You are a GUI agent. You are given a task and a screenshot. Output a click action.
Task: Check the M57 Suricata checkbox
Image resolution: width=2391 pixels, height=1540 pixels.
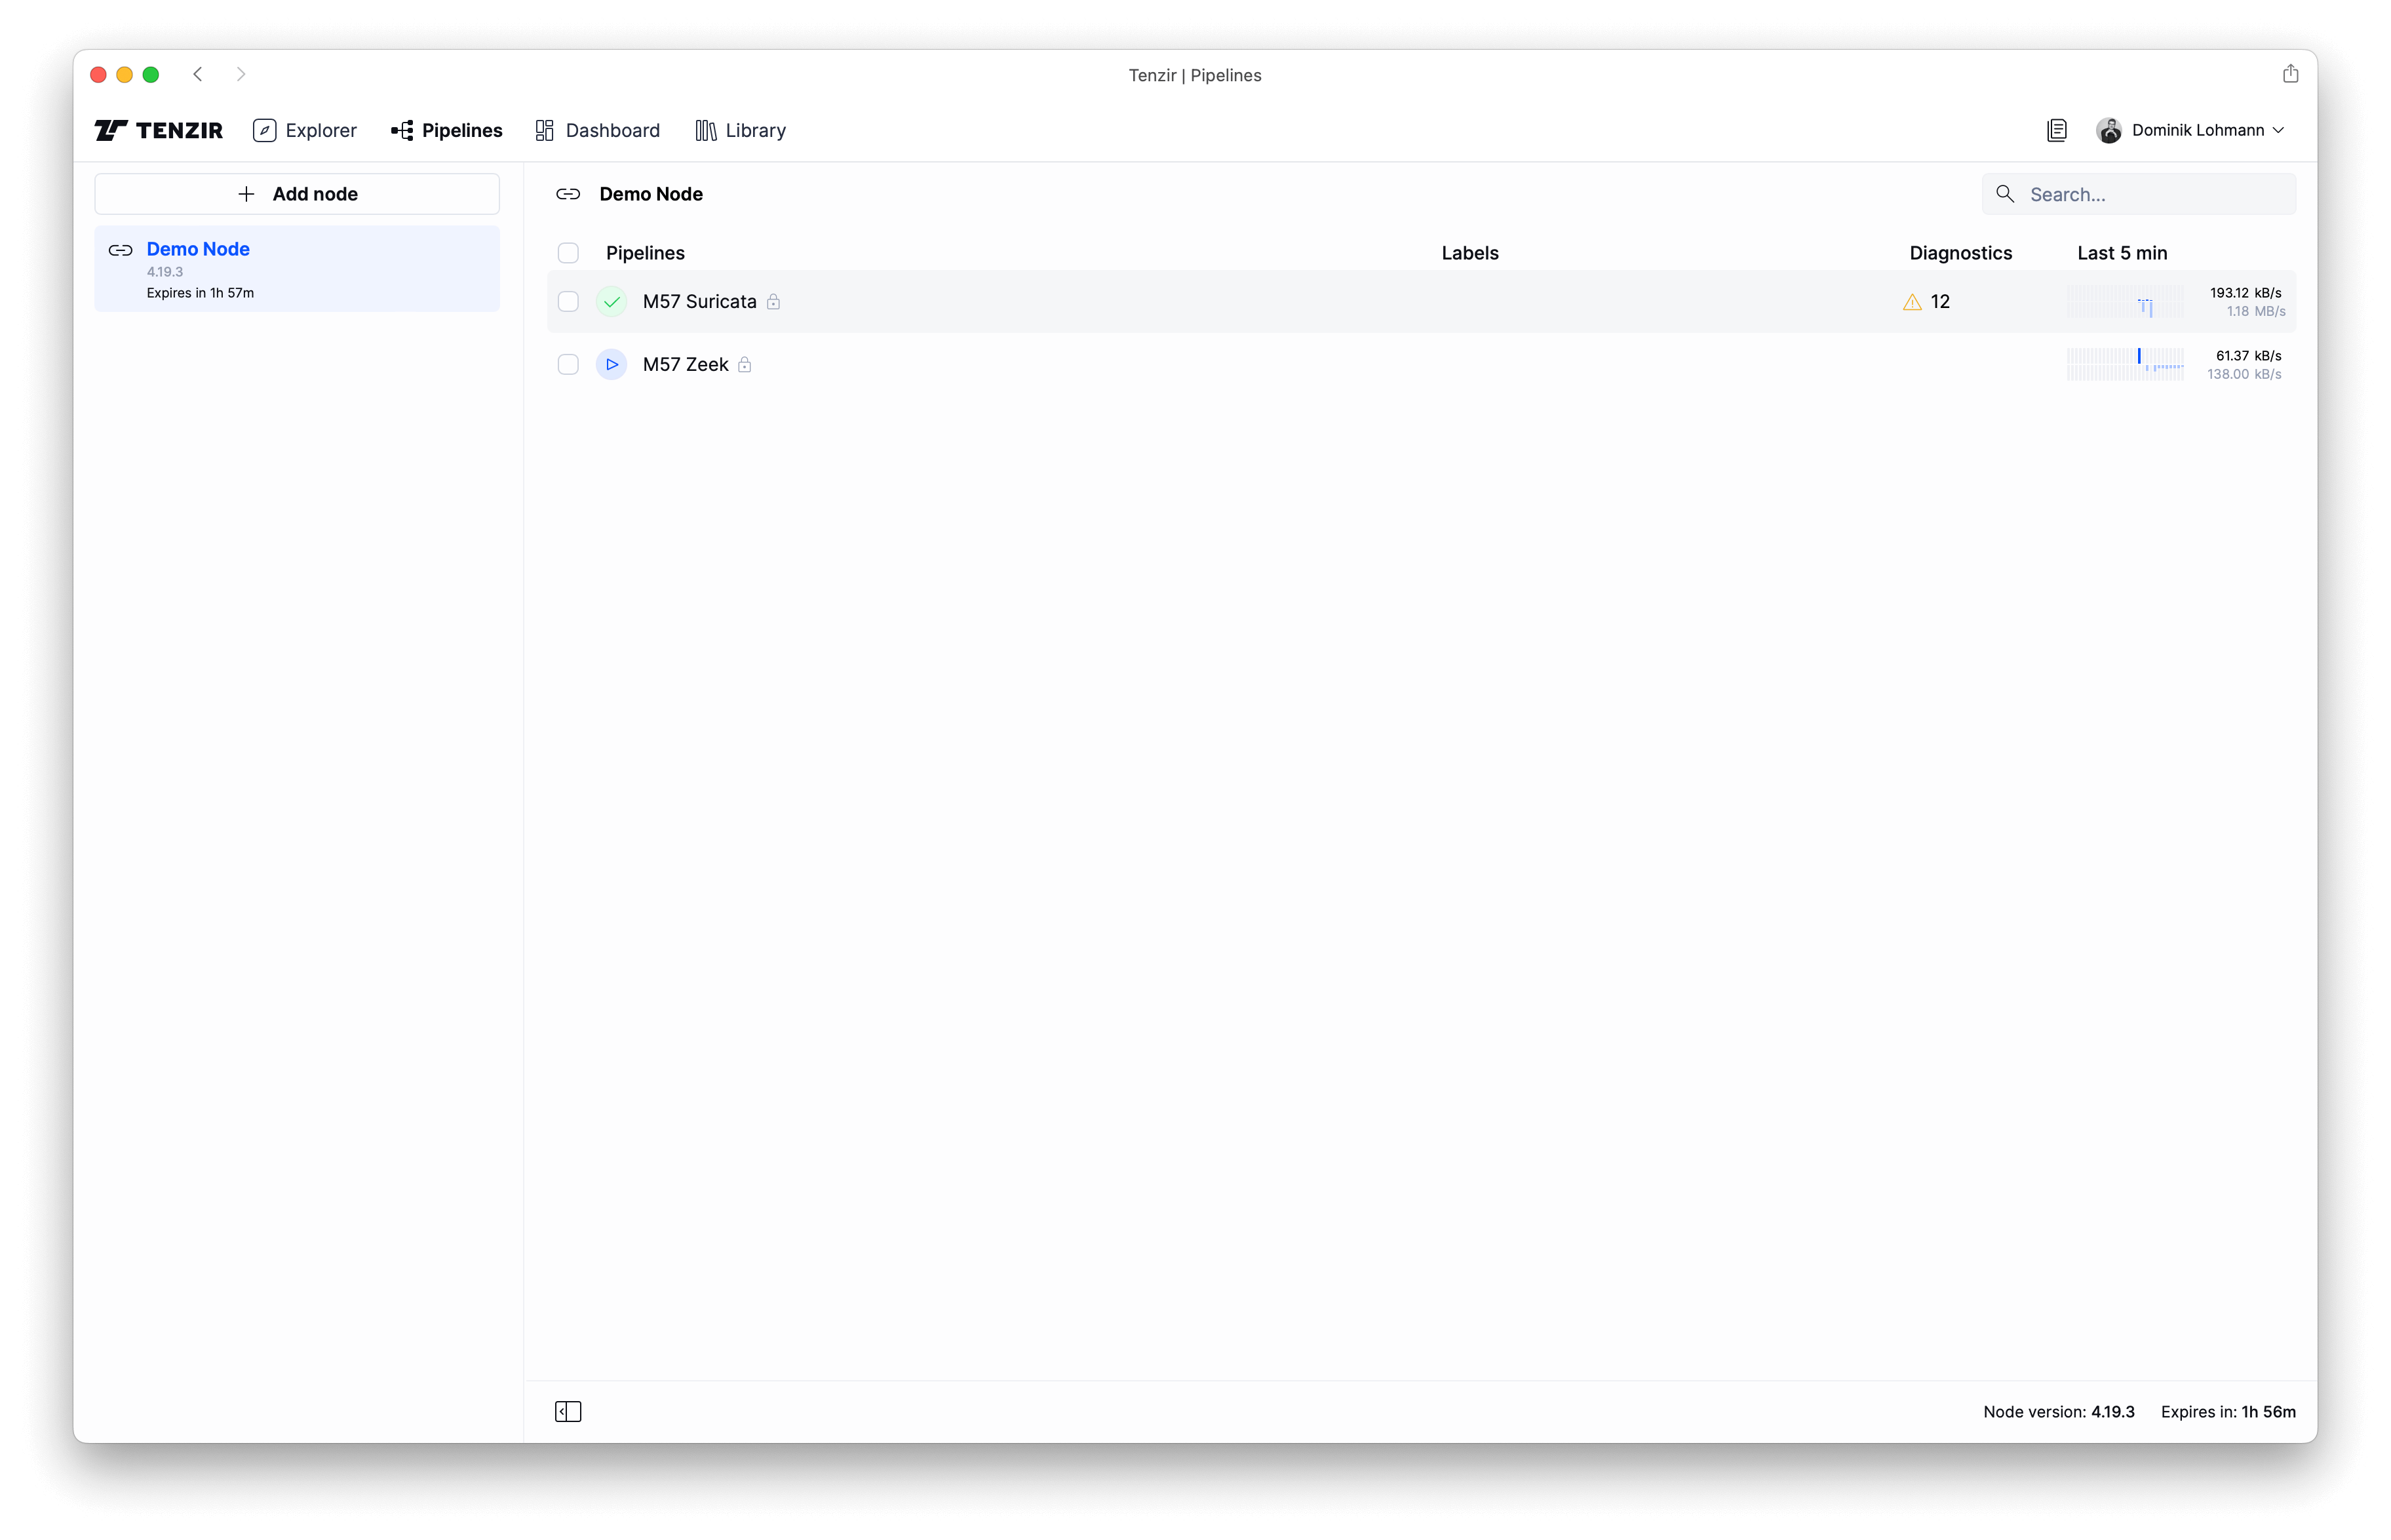[568, 302]
